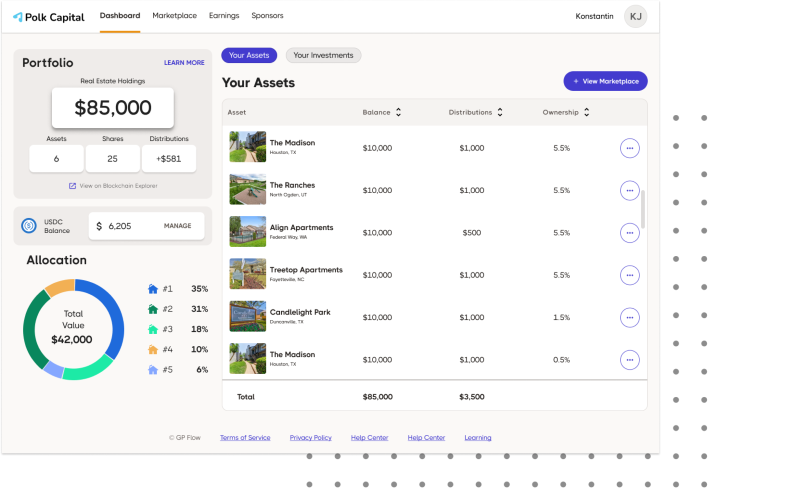Screen dimensions: 796x500
Task: Sort assets by Balance column
Action: (398, 113)
